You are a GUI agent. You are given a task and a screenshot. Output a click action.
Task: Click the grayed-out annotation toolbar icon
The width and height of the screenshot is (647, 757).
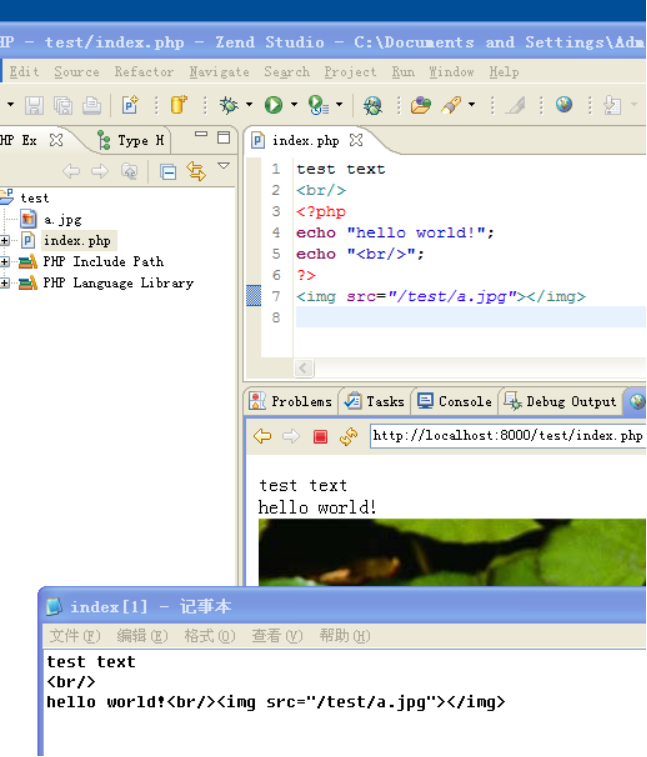coord(612,105)
